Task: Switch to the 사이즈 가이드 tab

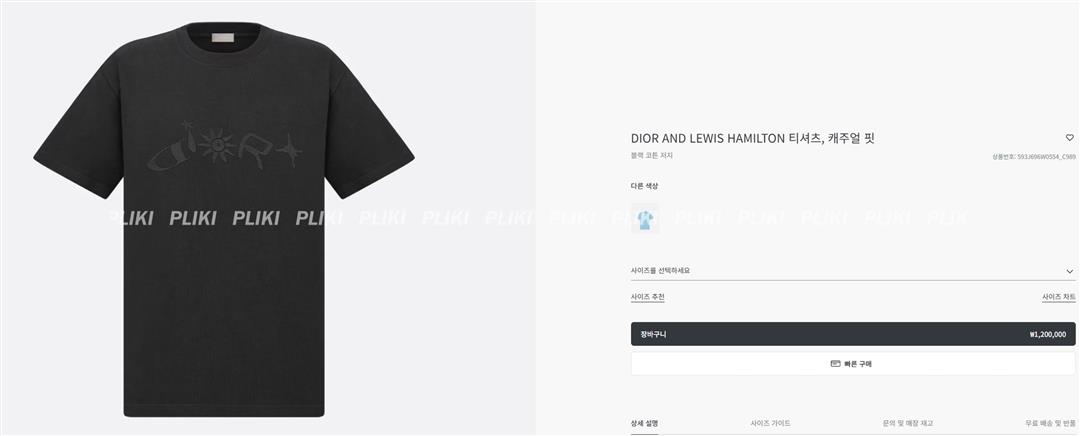Action: click(771, 423)
